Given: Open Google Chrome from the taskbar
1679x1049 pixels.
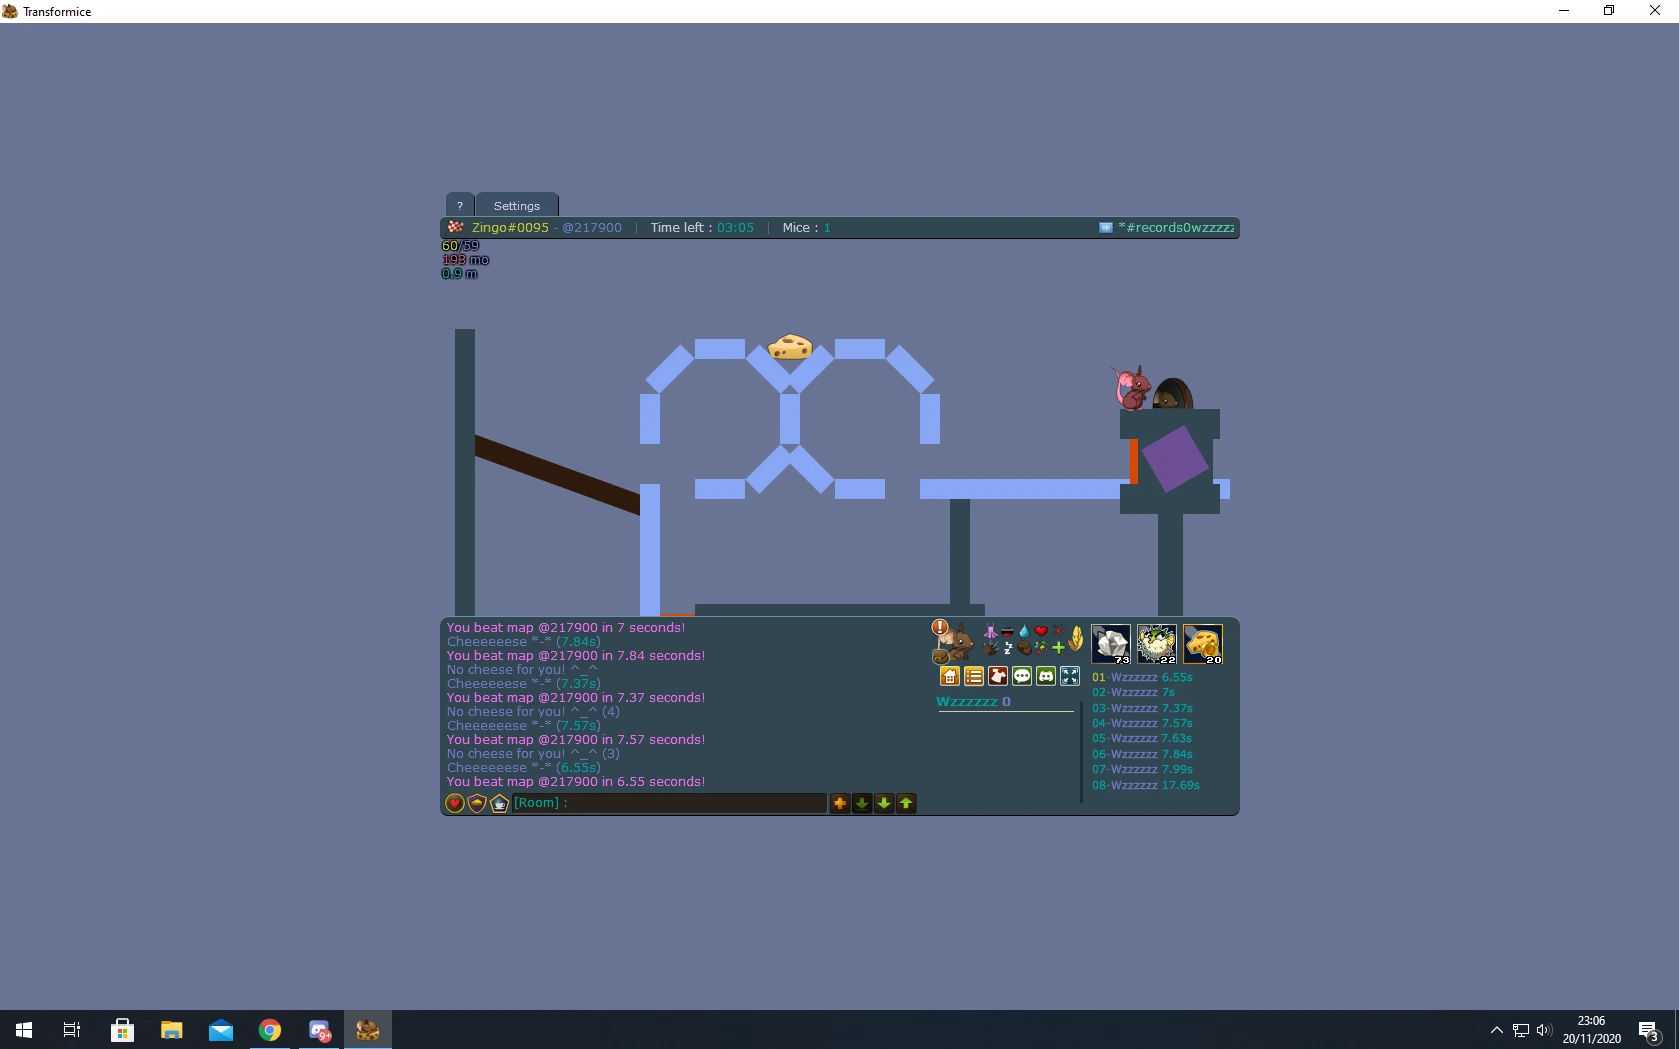Looking at the screenshot, I should [x=270, y=1029].
